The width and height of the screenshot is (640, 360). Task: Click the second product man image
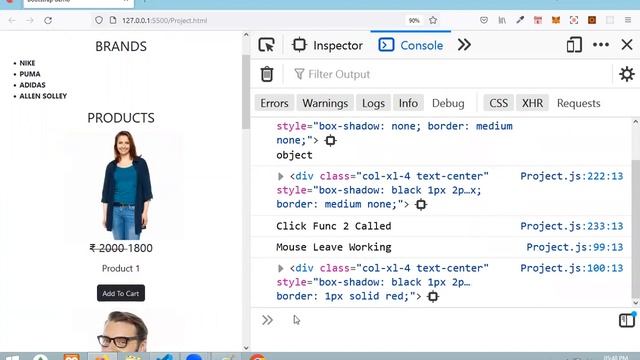(122, 331)
